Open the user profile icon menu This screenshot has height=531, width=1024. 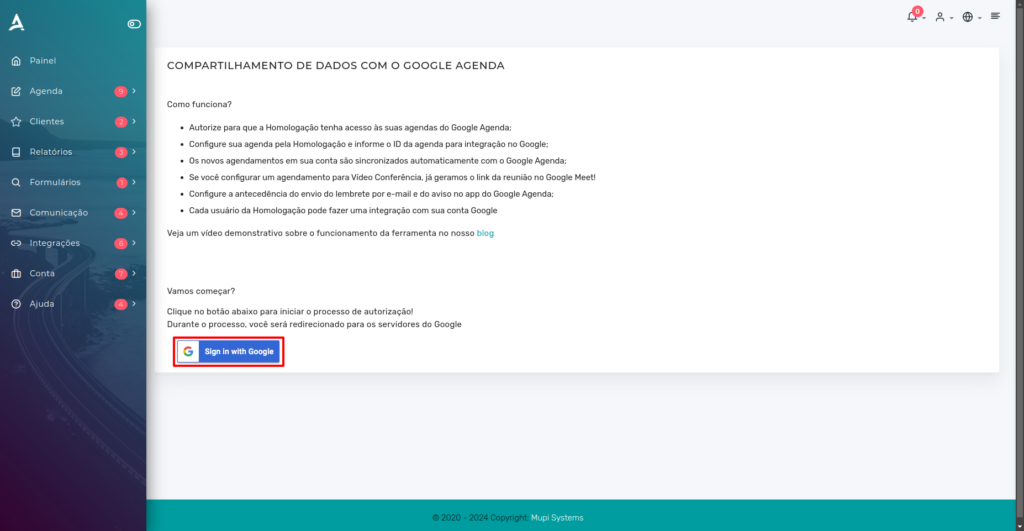coord(940,17)
